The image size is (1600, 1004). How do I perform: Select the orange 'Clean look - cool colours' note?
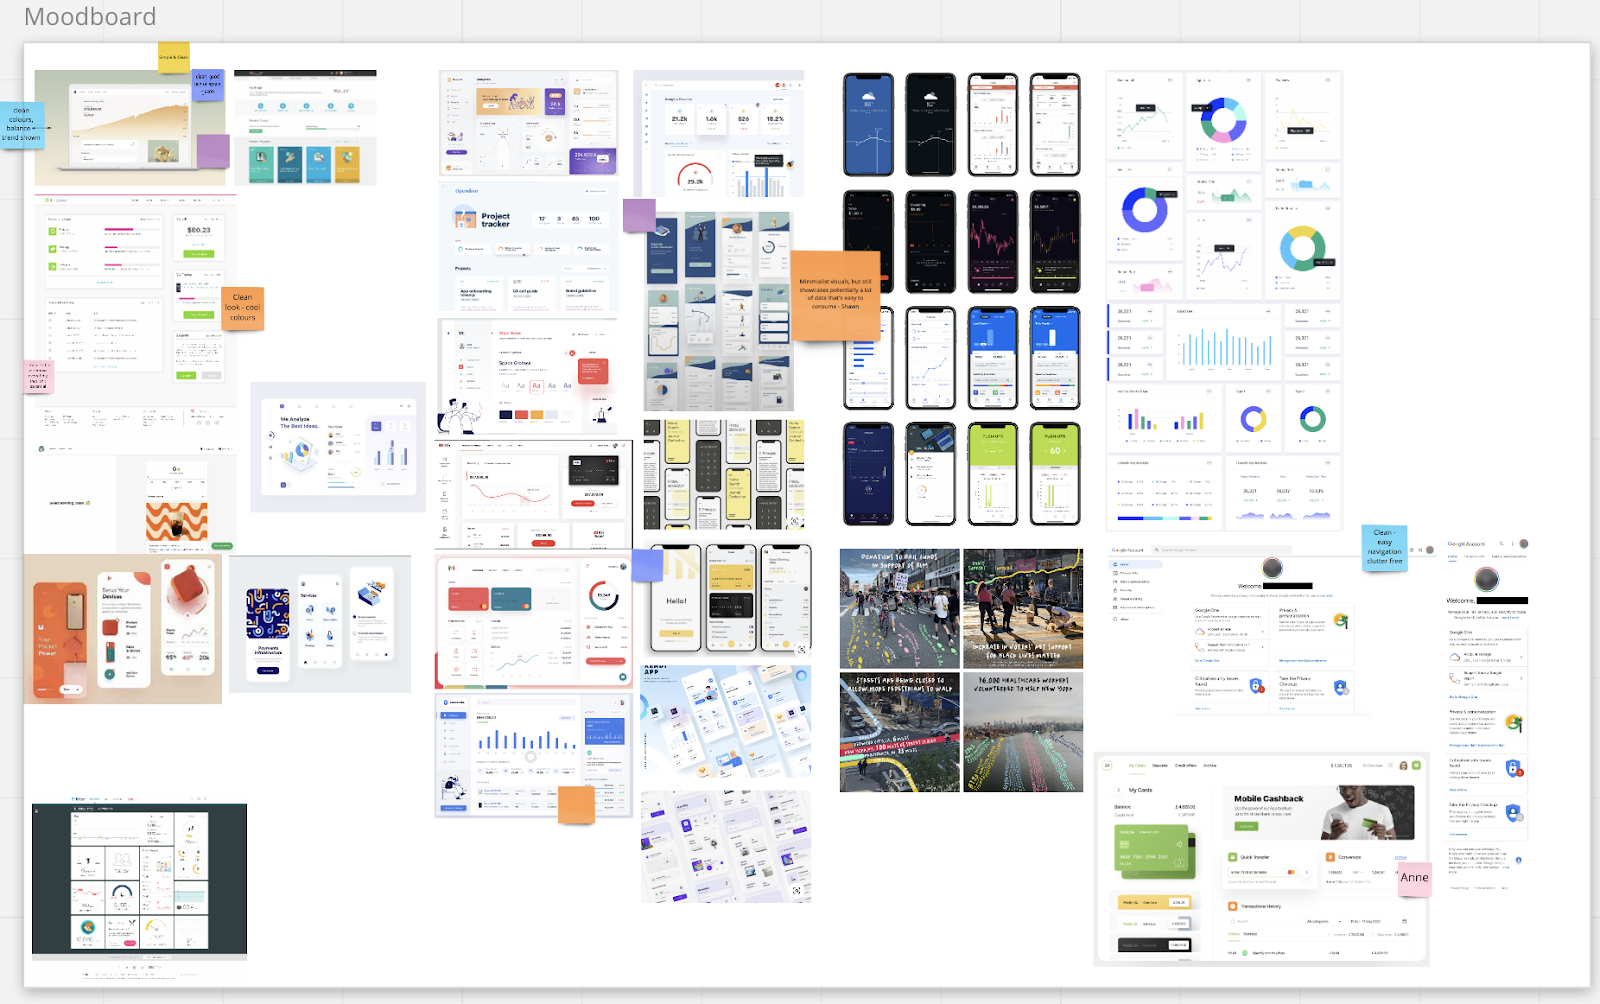[x=242, y=307]
